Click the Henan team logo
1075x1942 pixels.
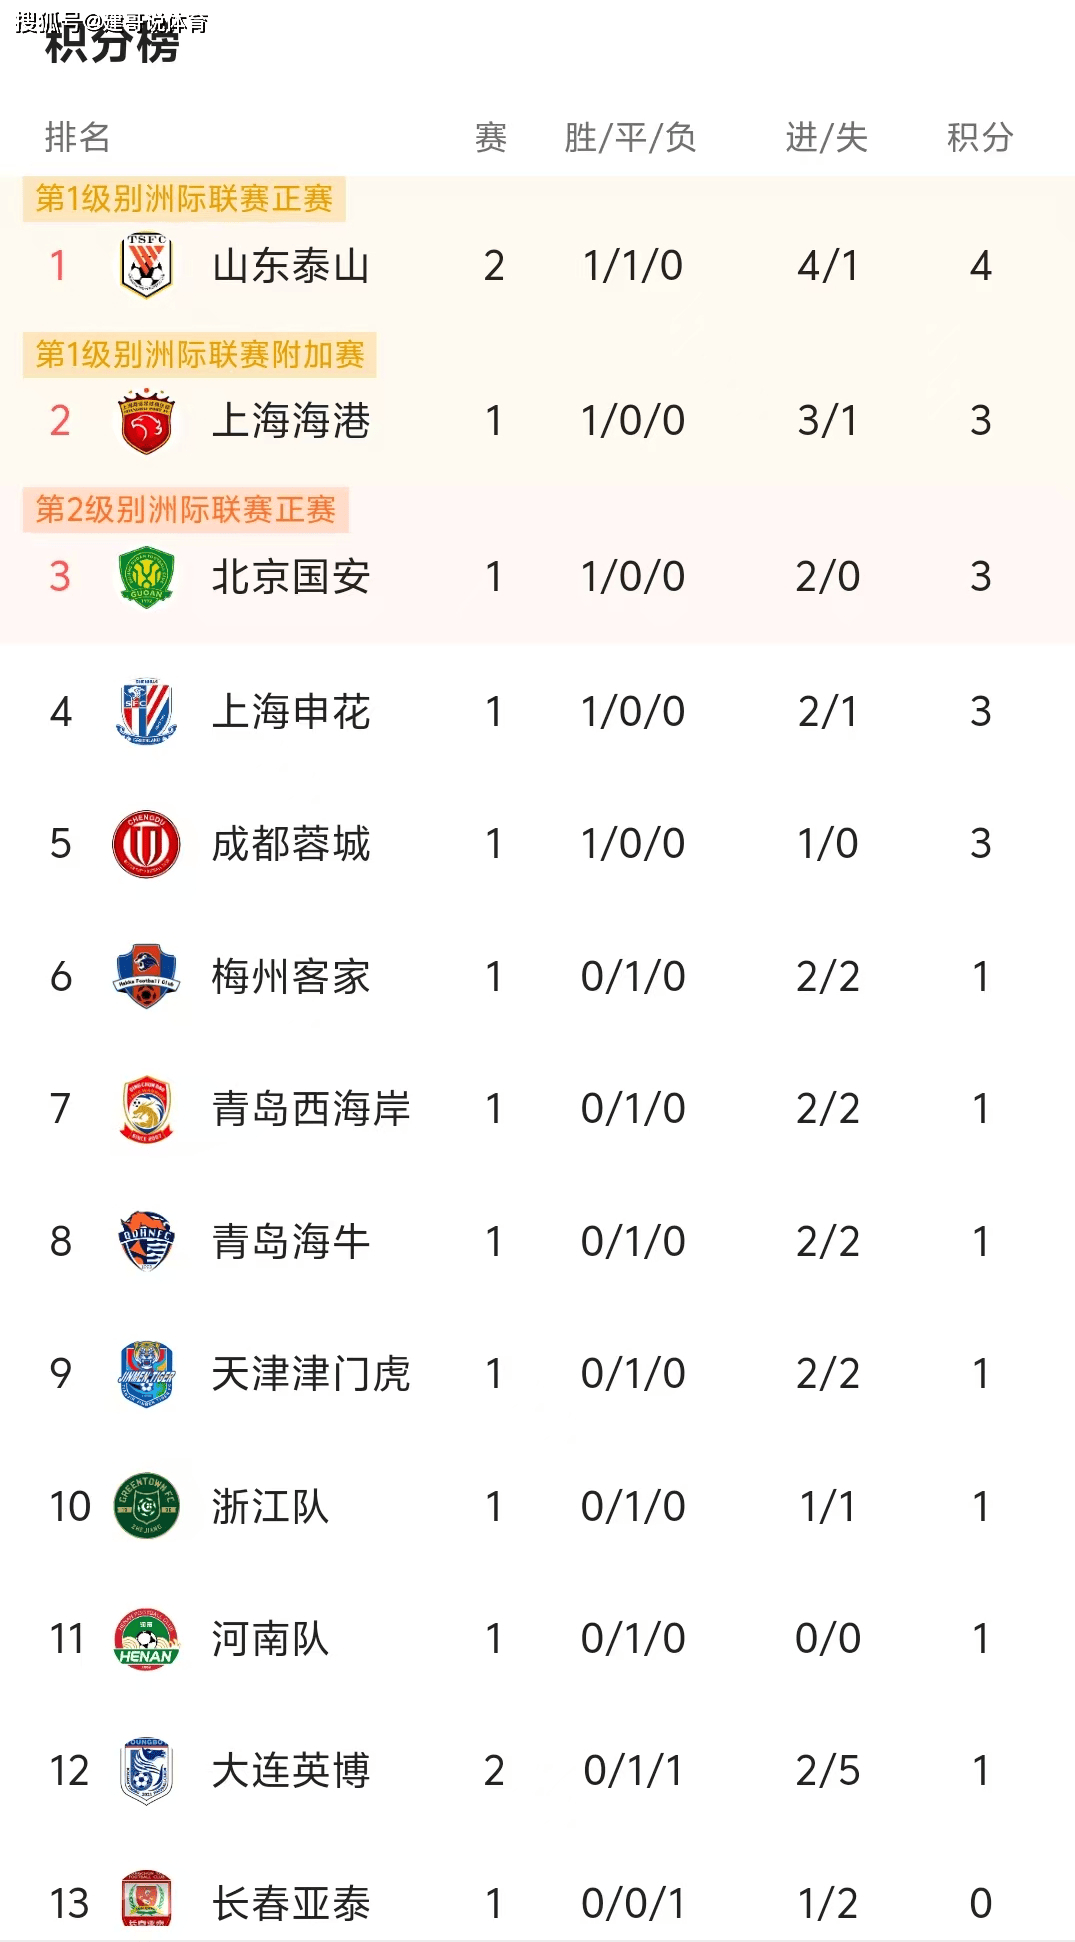[x=146, y=1639]
